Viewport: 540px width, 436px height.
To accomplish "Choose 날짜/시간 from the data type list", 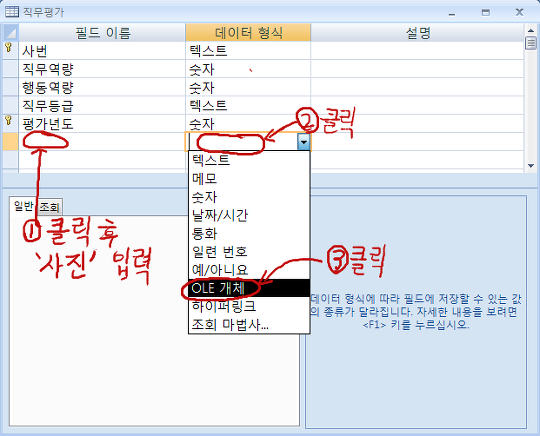I will point(249,215).
